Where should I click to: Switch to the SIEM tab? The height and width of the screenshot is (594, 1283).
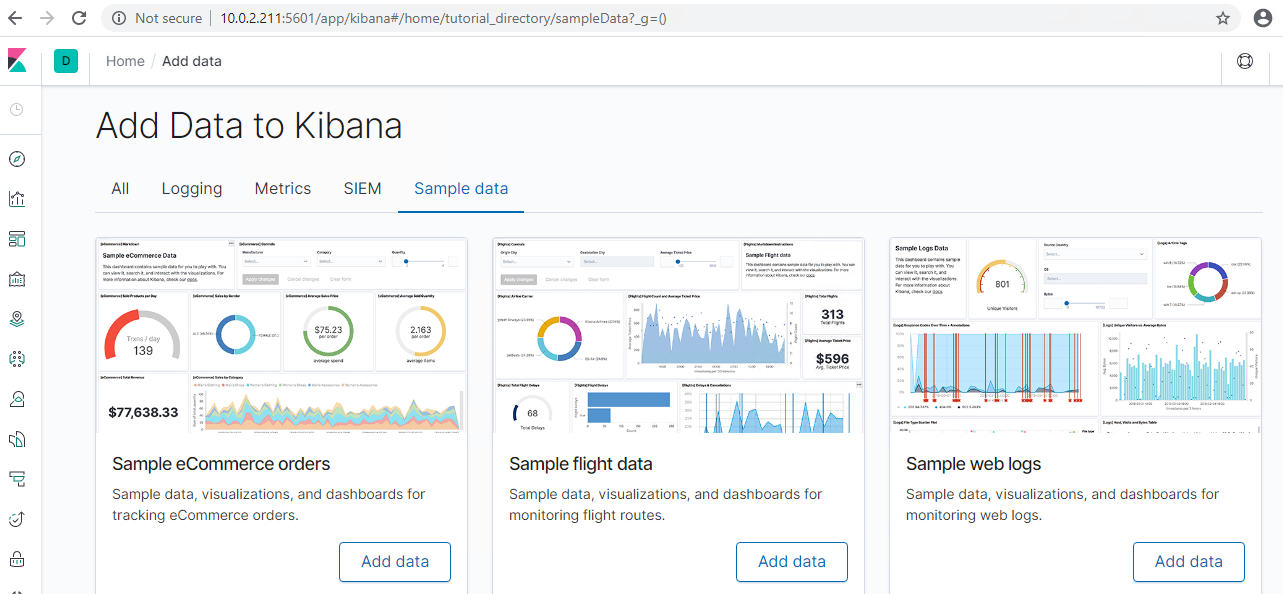tap(362, 188)
